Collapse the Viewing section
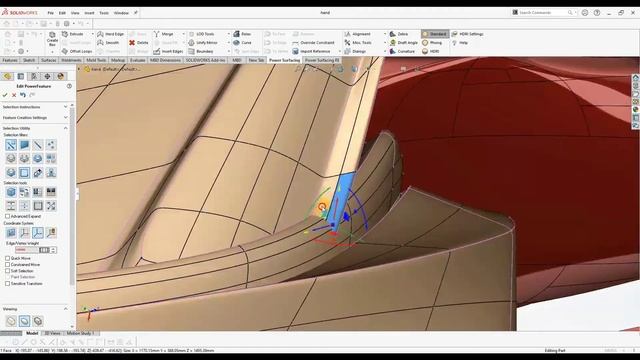The image size is (640, 360). pyautogui.click(x=65, y=309)
